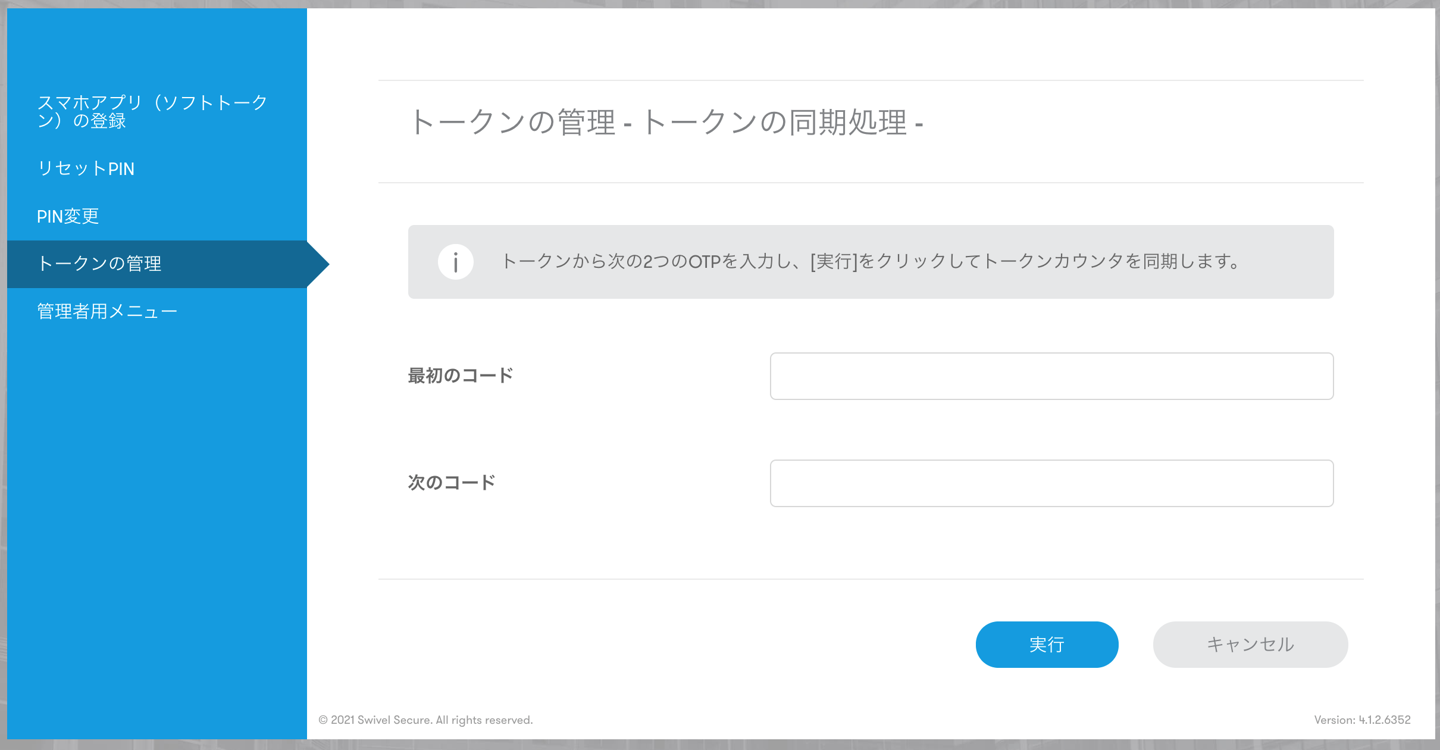Click the 次のコード field label
This screenshot has width=1440, height=750.
(x=452, y=483)
